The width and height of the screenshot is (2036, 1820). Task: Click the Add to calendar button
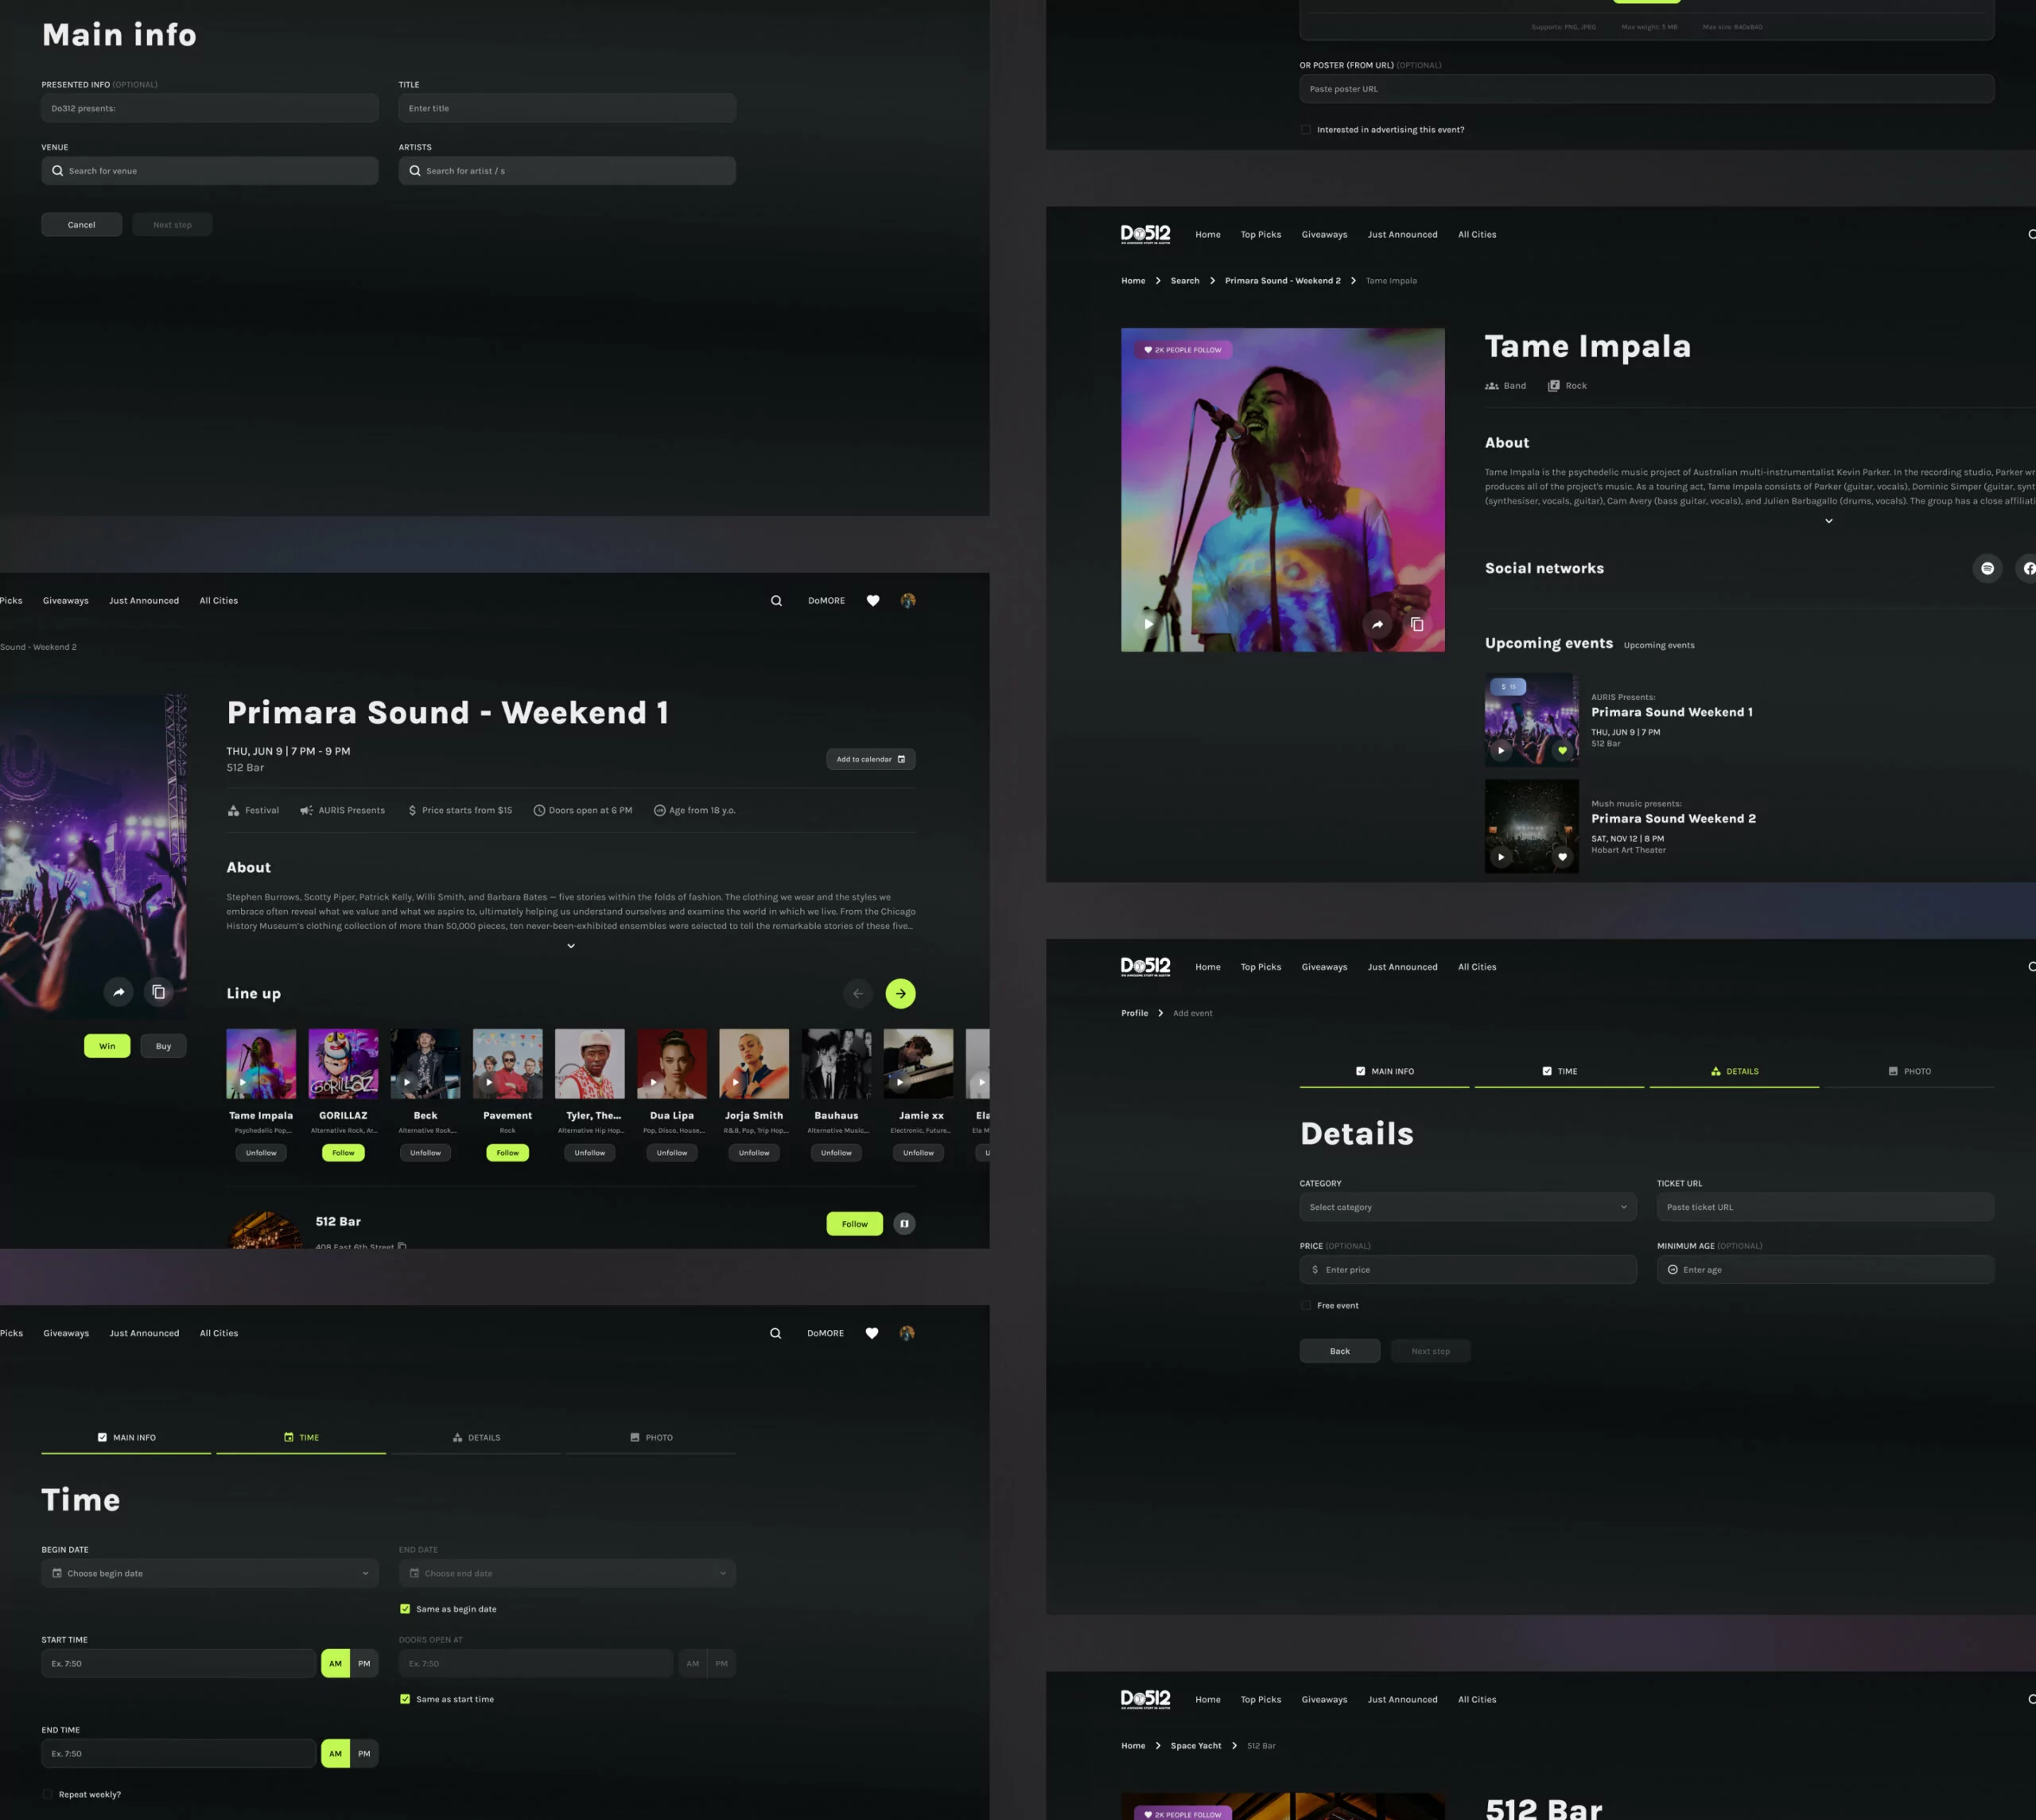870,759
